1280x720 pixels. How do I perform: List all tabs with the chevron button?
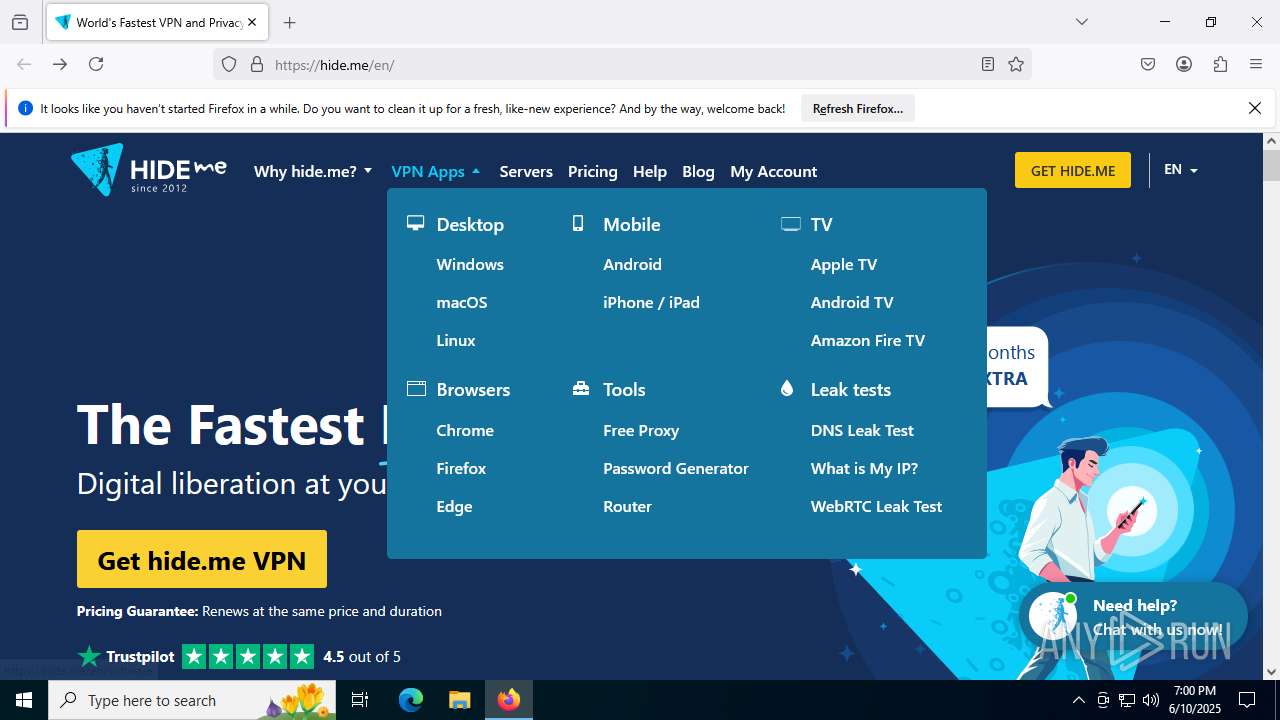1081,22
